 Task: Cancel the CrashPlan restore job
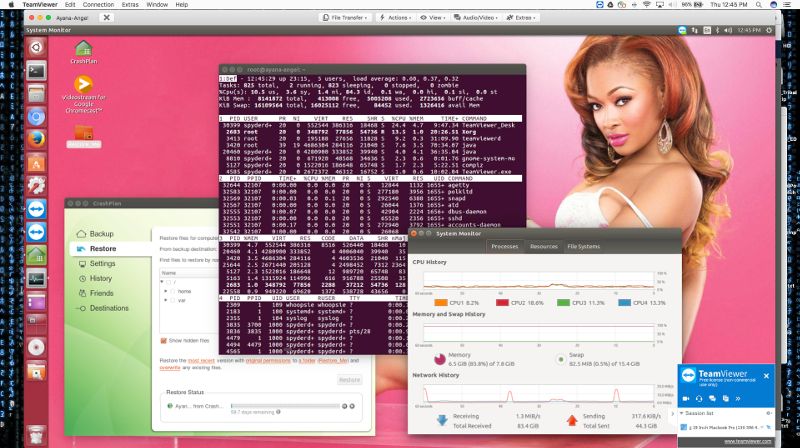(352, 406)
